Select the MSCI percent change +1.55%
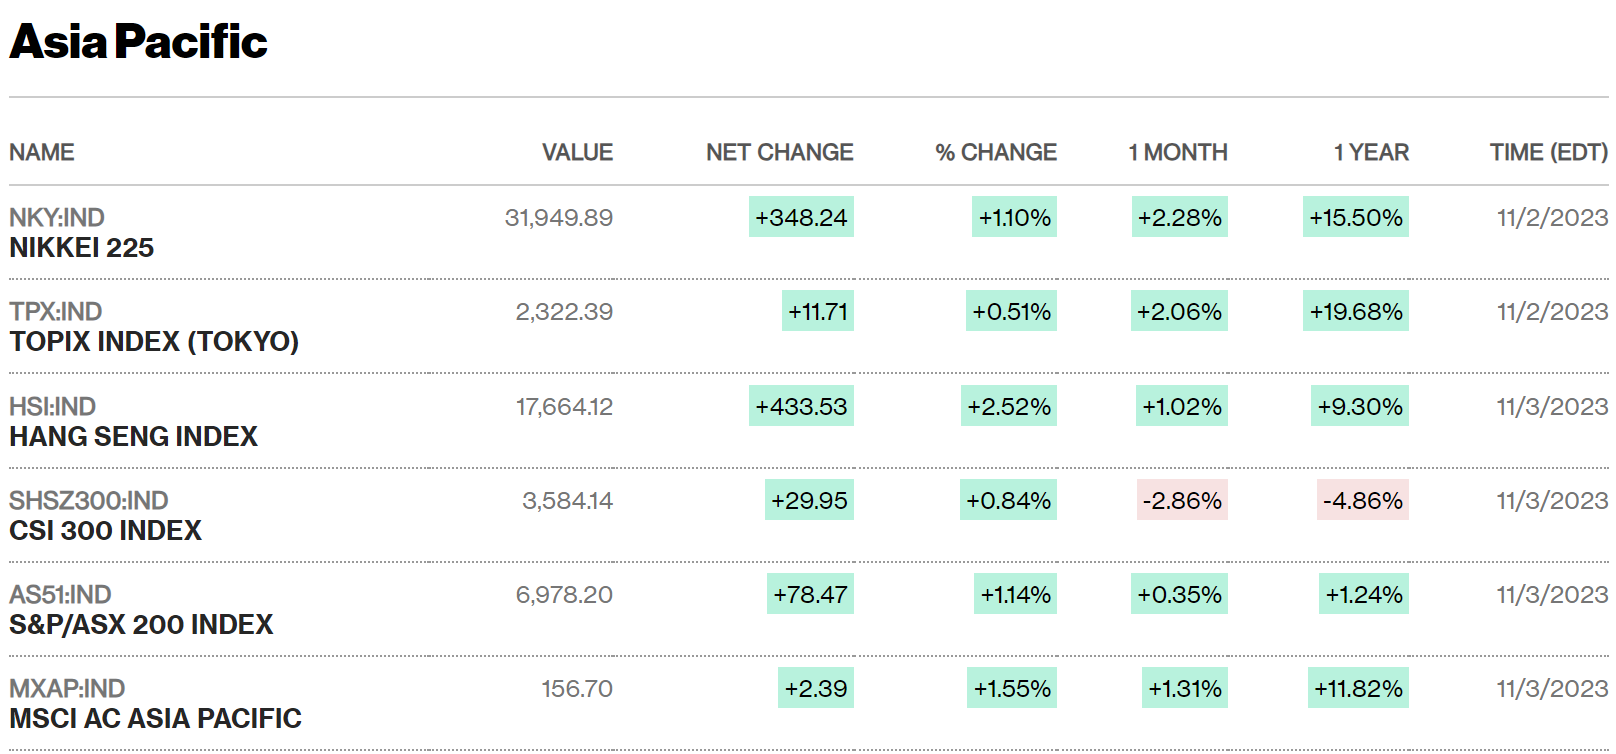Screen dimensions: 1616x754 [x=1012, y=689]
